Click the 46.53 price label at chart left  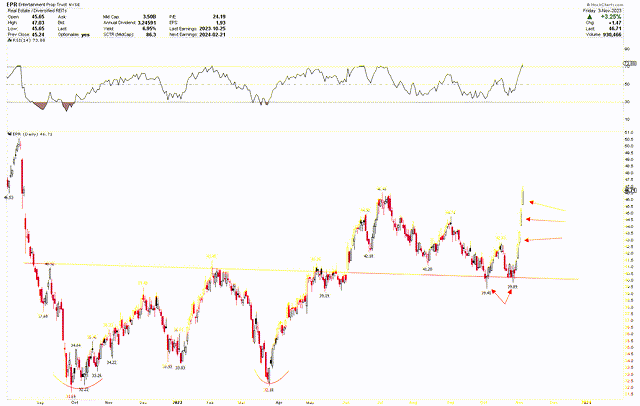click(8, 197)
